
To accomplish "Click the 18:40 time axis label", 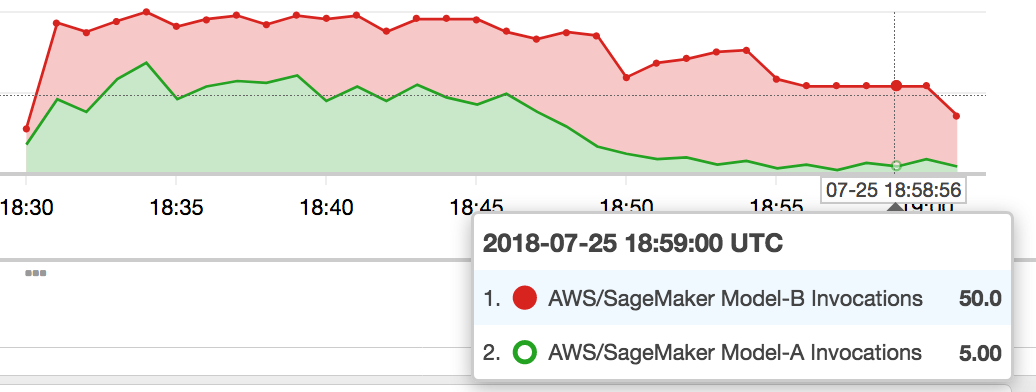I will coord(326,208).
